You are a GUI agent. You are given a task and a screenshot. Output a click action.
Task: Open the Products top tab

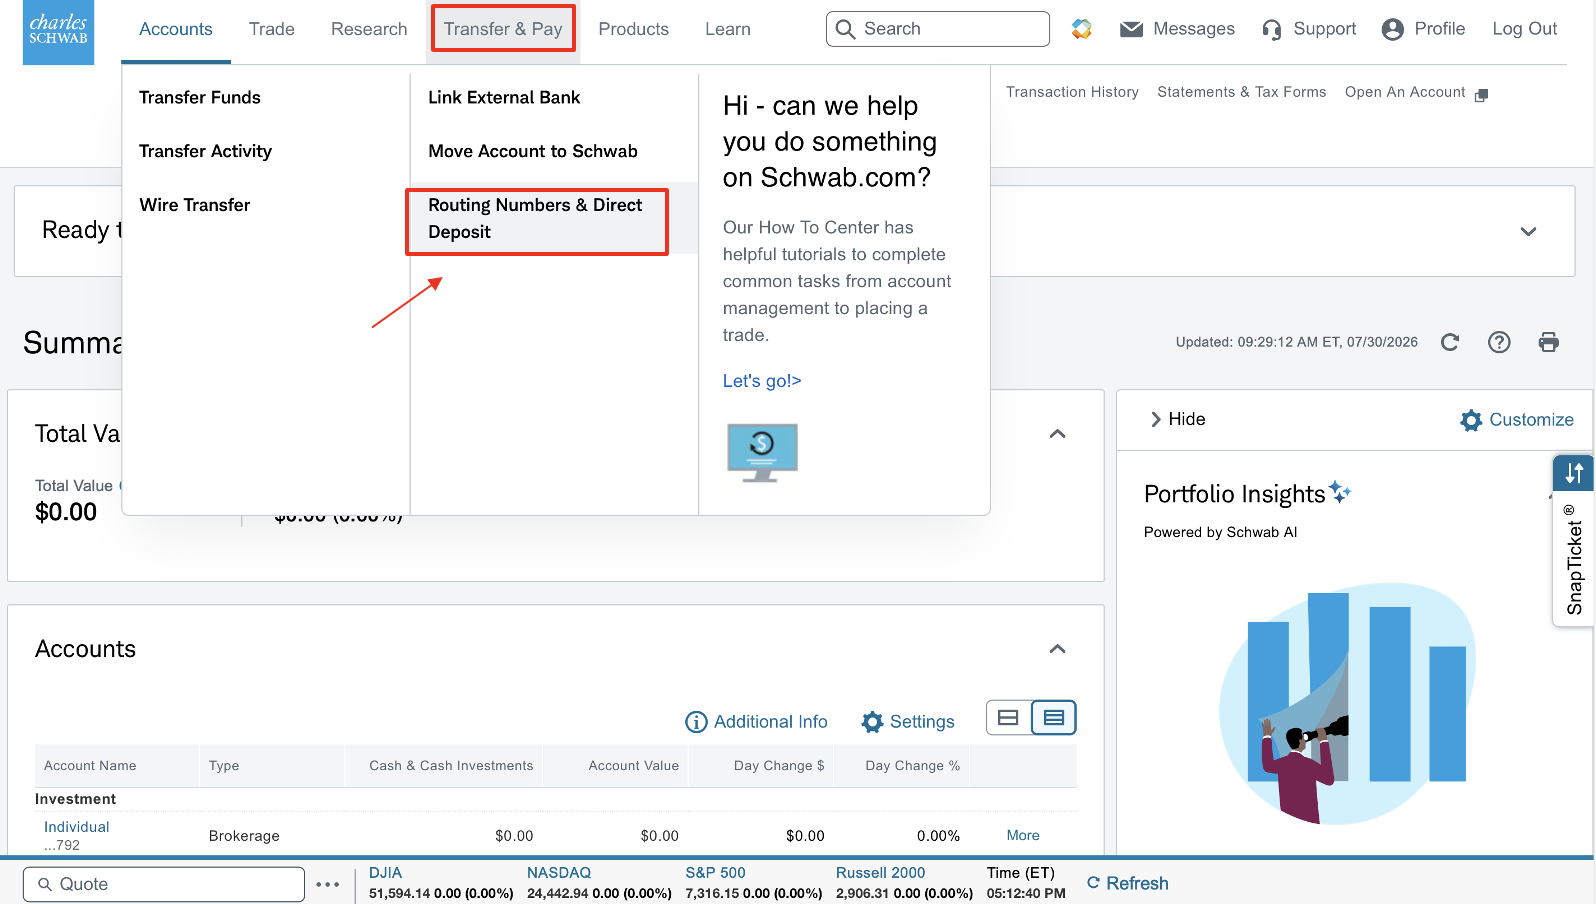coord(634,29)
